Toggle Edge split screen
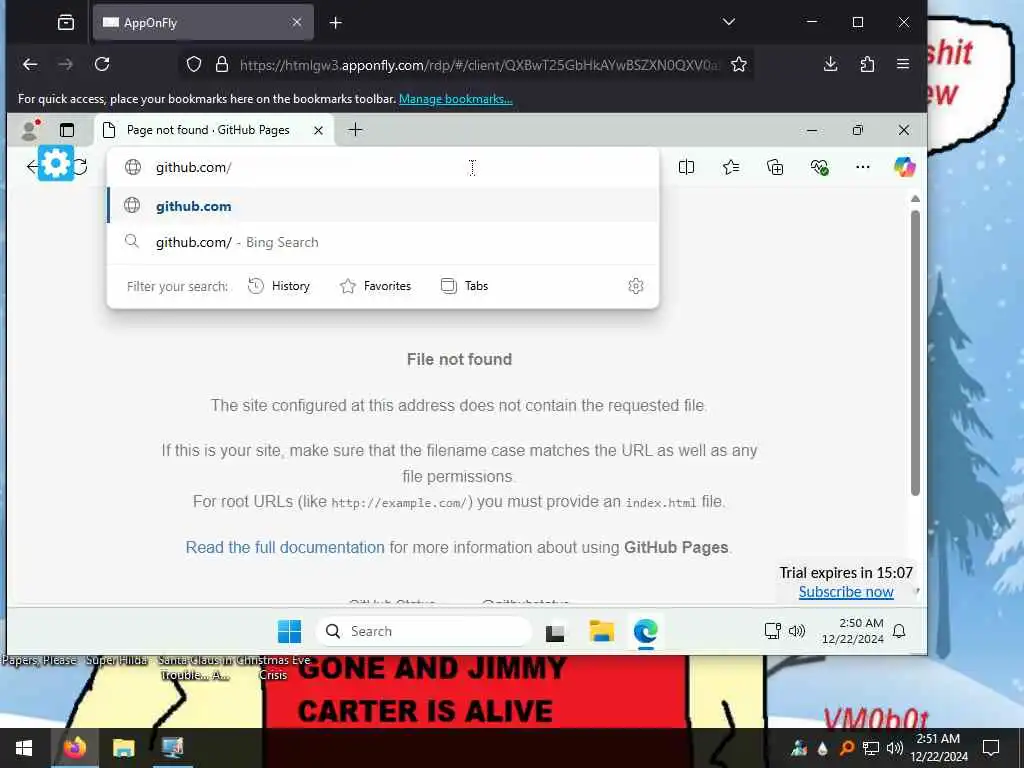This screenshot has width=1024, height=768. tap(686, 167)
